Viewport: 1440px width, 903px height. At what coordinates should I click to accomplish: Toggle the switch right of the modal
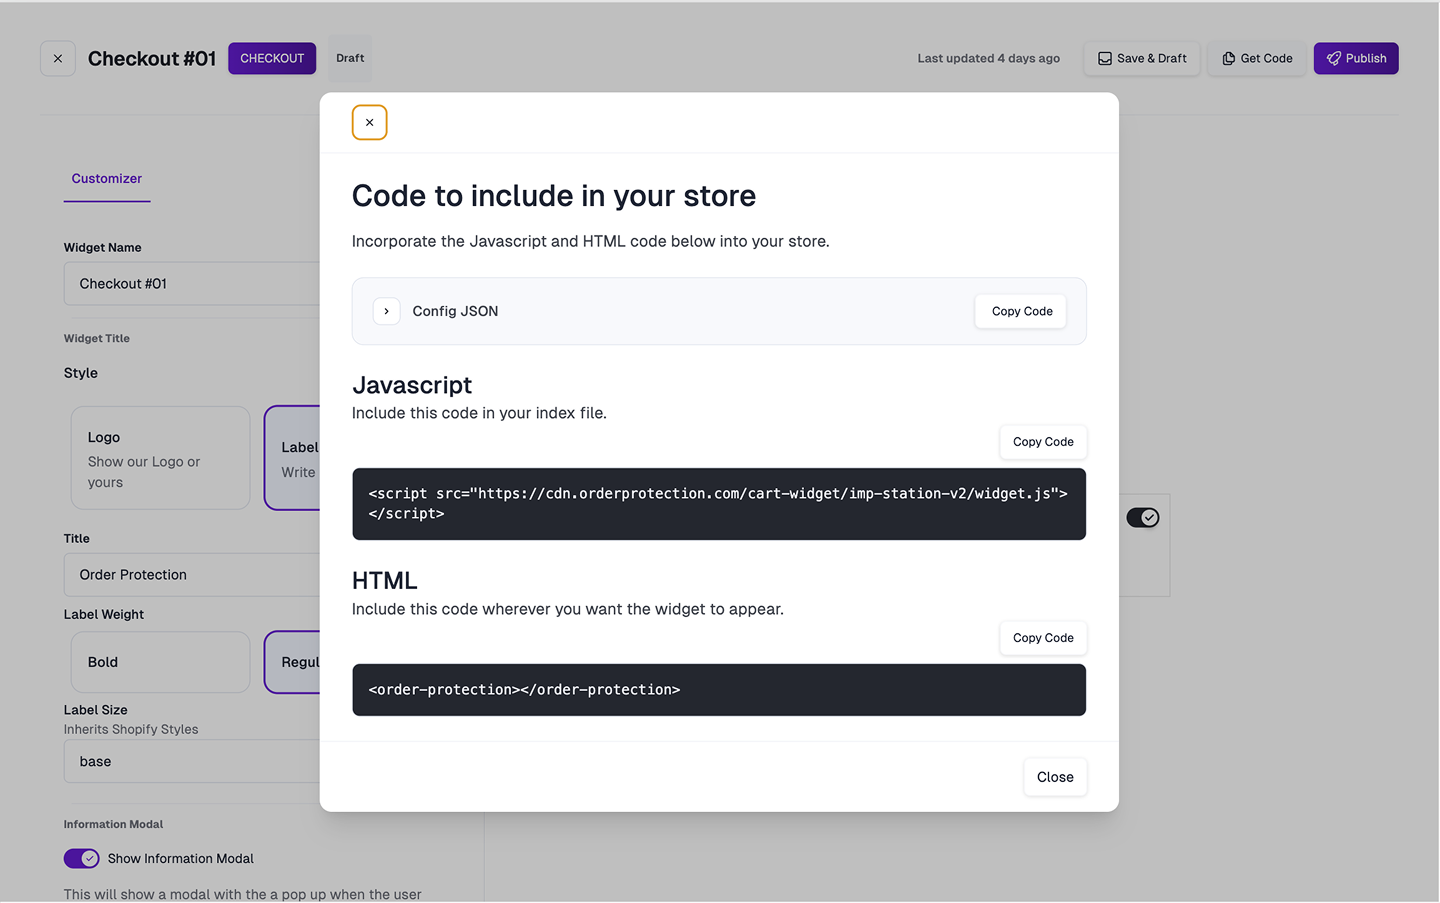[x=1143, y=518]
